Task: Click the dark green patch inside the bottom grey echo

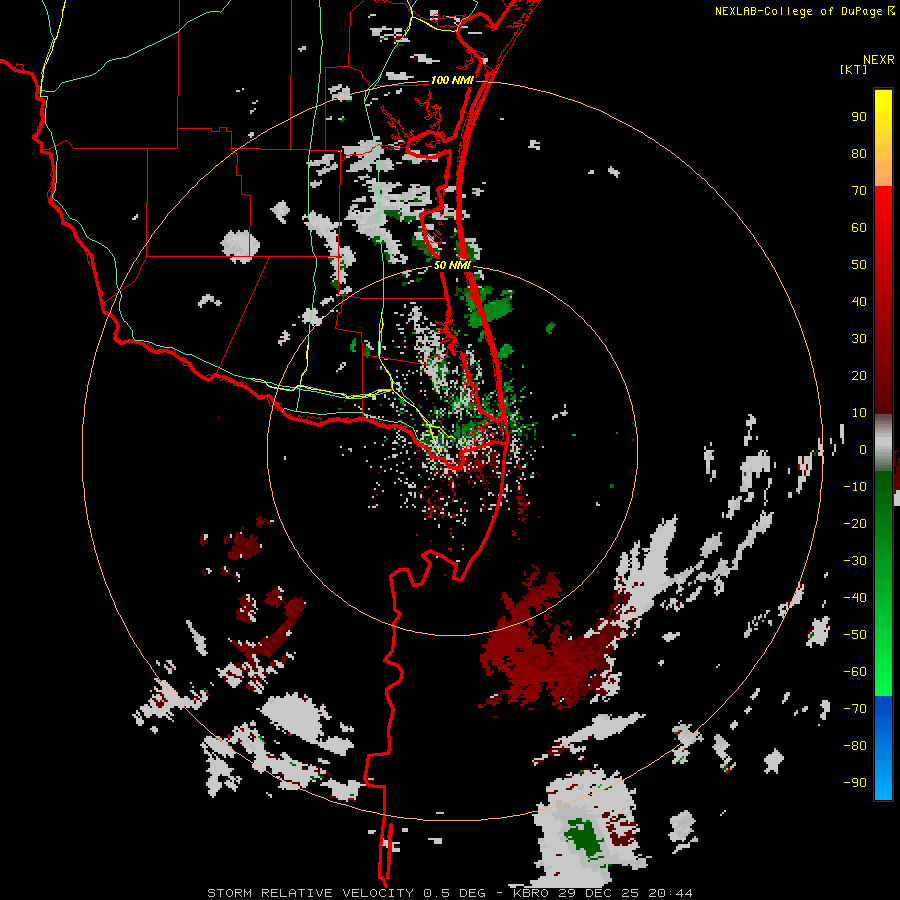Action: click(585, 838)
